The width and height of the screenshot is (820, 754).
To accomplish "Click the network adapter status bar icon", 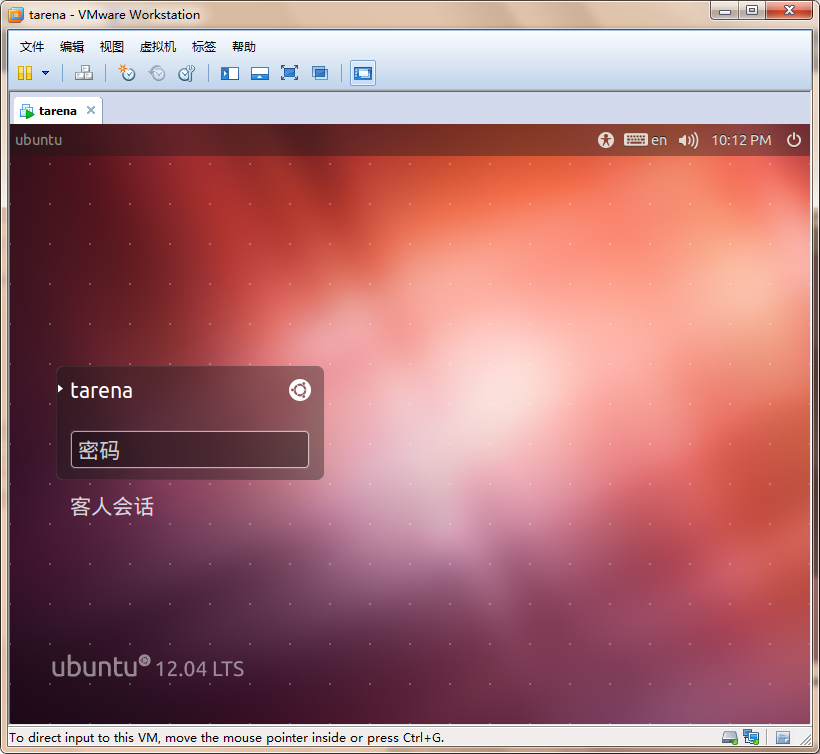I will 751,738.
